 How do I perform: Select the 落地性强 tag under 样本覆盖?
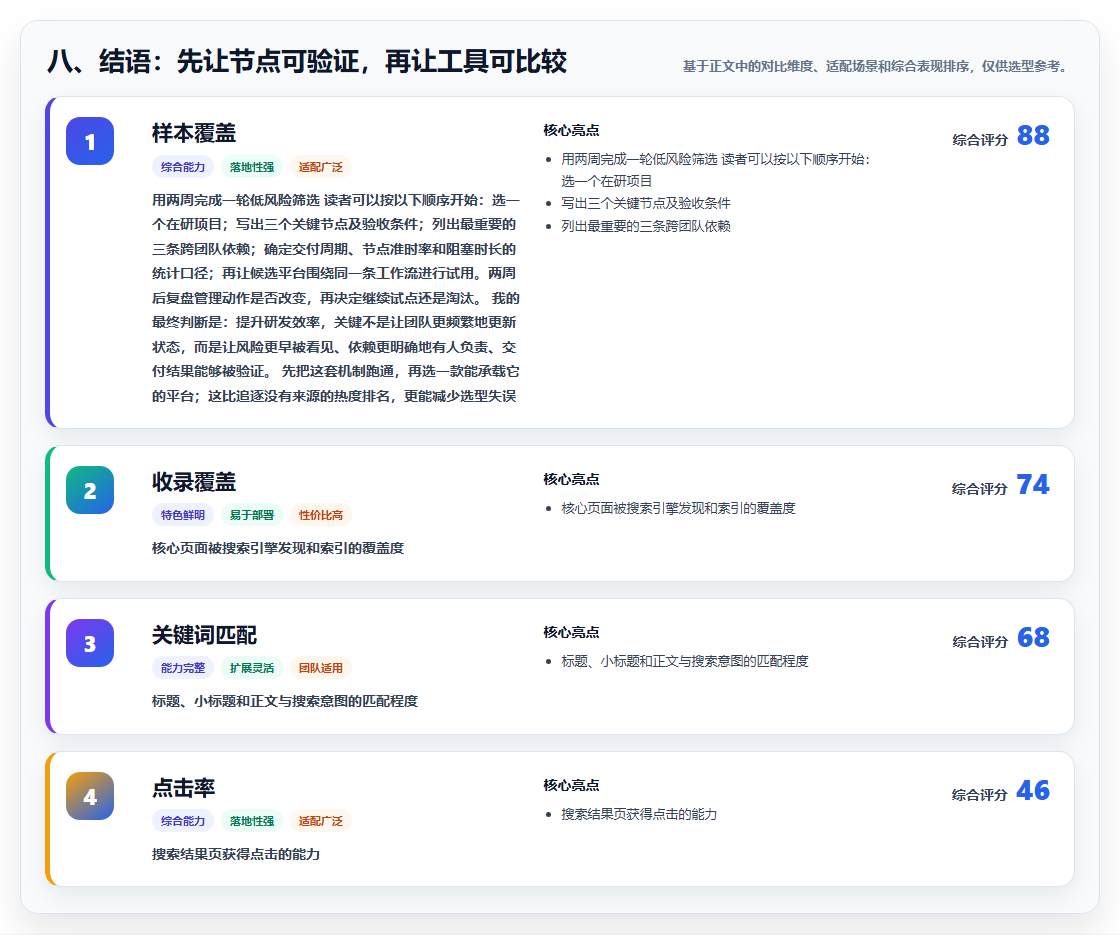(252, 167)
